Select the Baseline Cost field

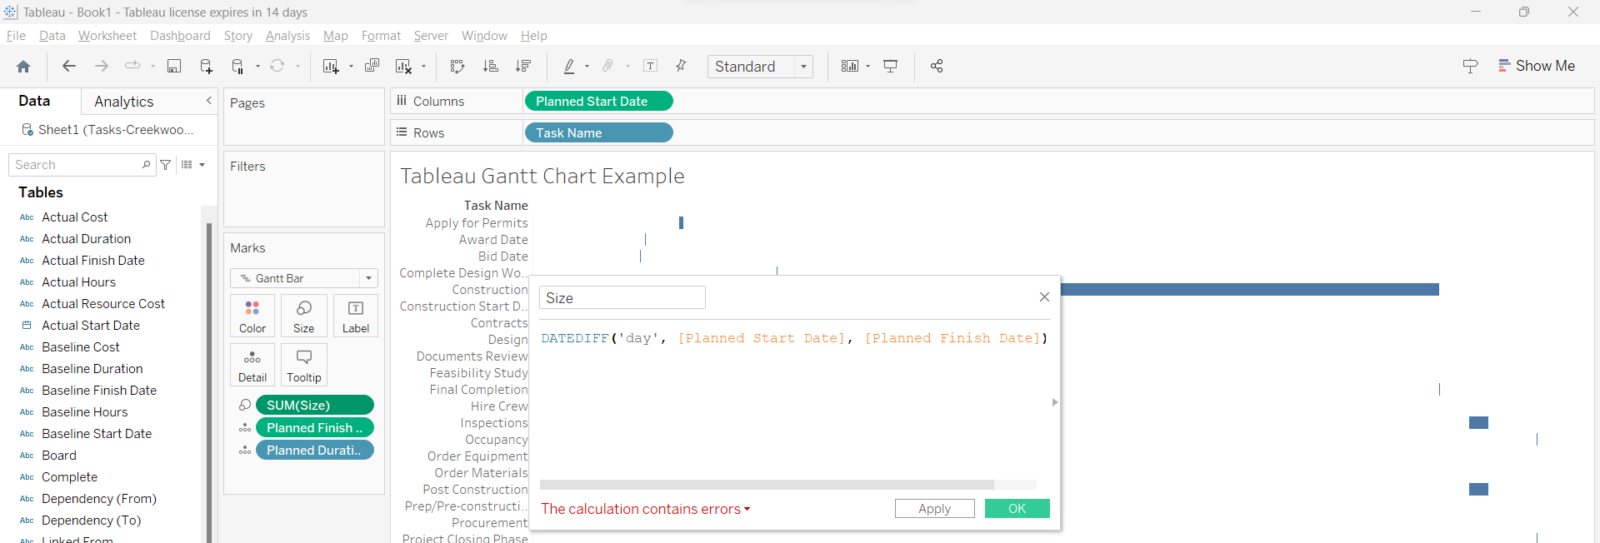(x=80, y=347)
